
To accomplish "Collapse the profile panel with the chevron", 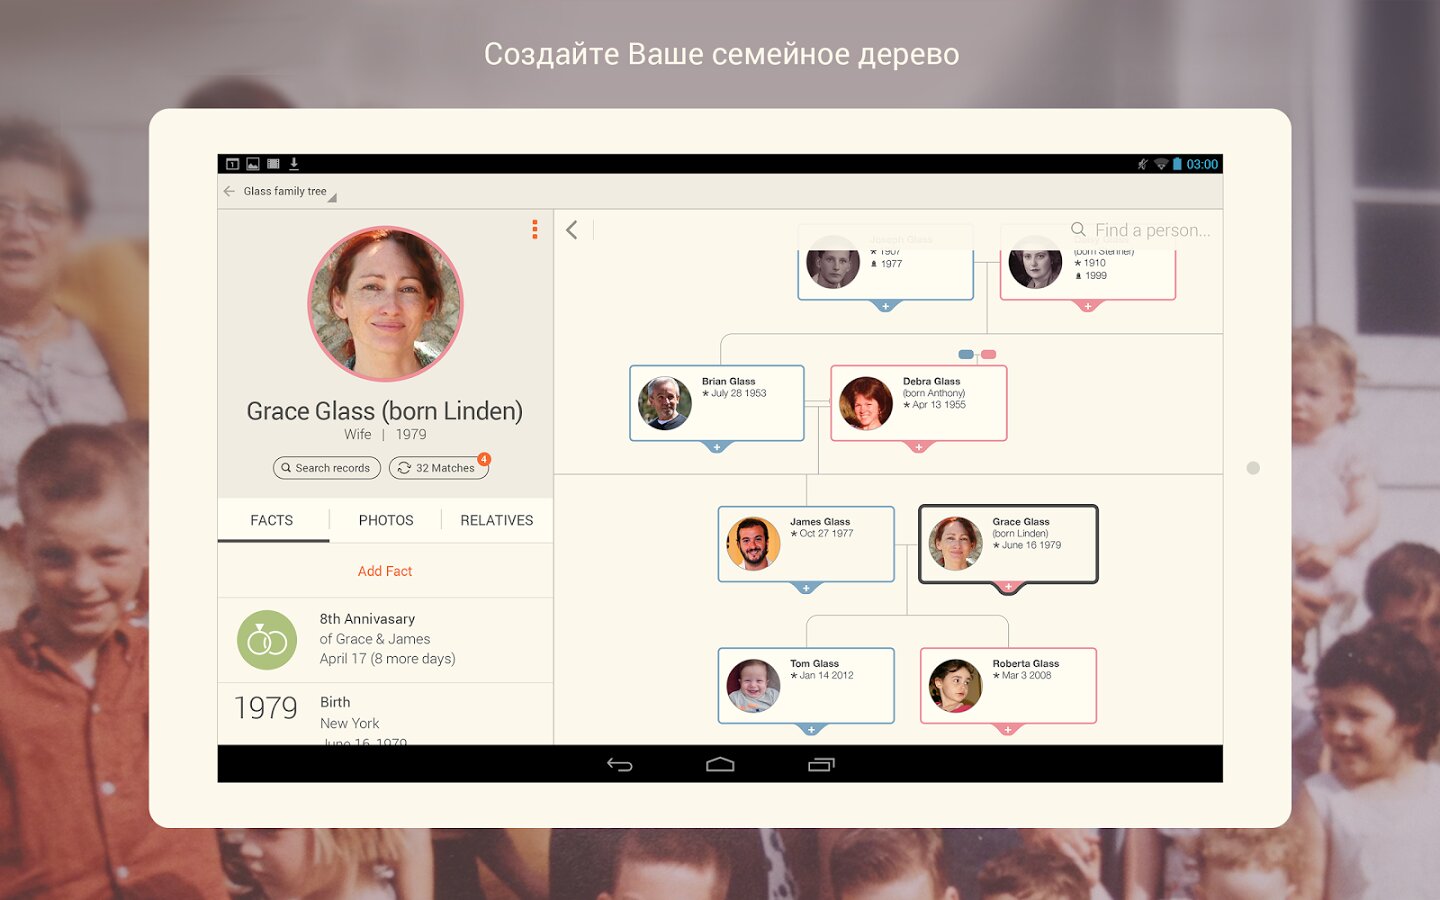I will (572, 230).
